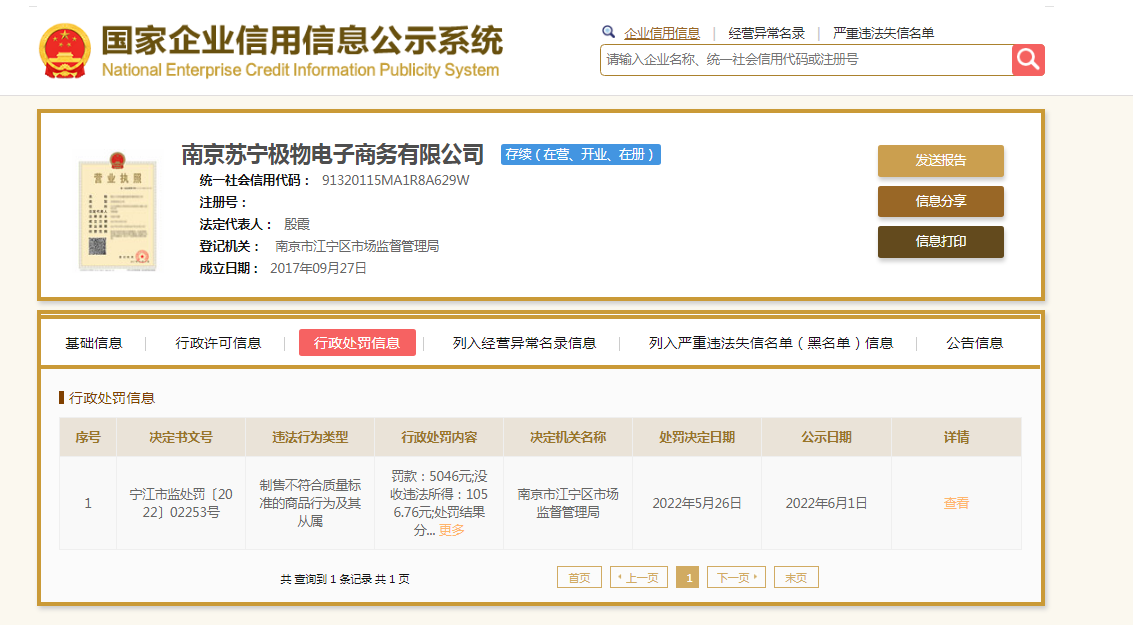Select page 1 in pagination

688,578
